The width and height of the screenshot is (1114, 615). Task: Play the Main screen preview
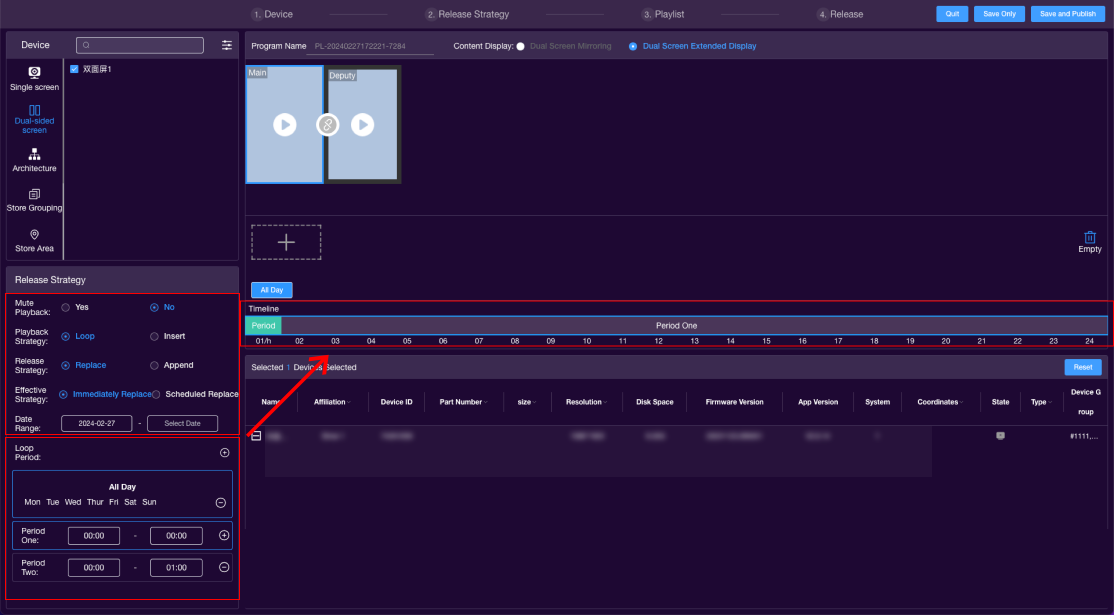click(x=285, y=125)
